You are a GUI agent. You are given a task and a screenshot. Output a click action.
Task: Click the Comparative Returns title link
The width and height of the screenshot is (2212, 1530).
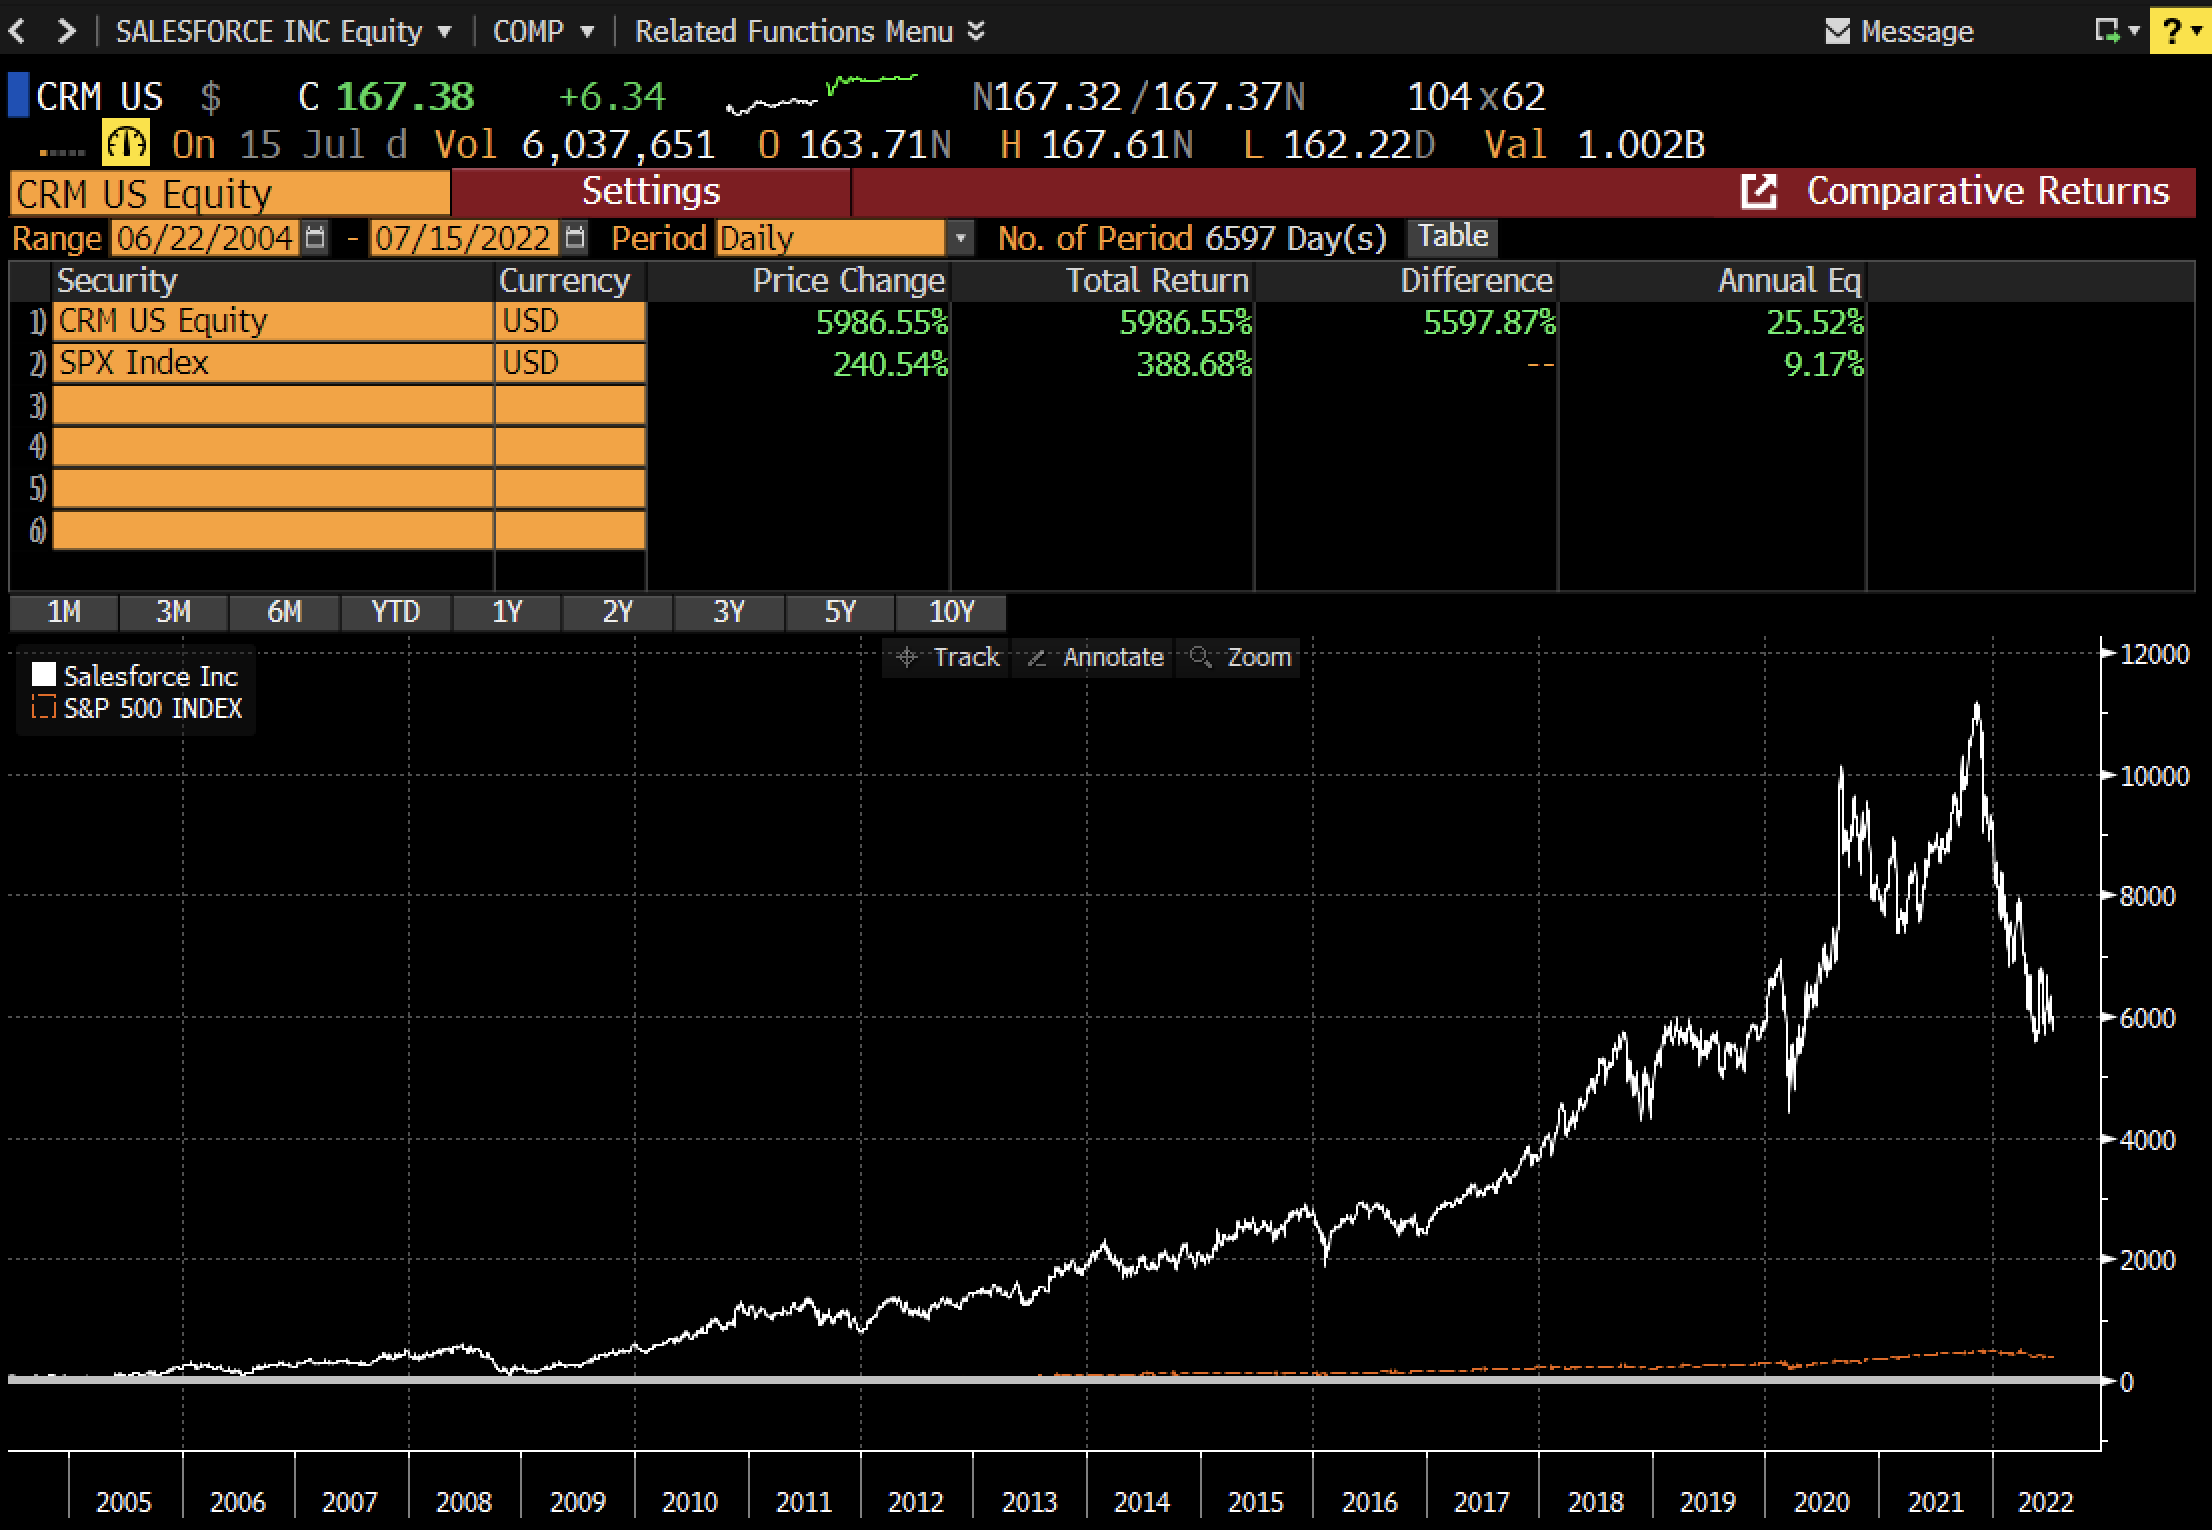pos(1988,191)
